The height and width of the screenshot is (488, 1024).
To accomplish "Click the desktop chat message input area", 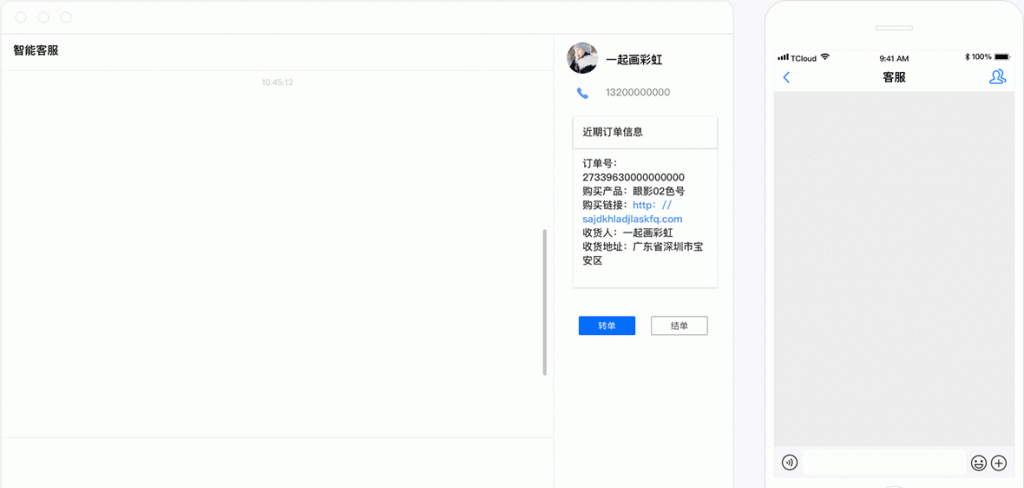I will (x=277, y=463).
